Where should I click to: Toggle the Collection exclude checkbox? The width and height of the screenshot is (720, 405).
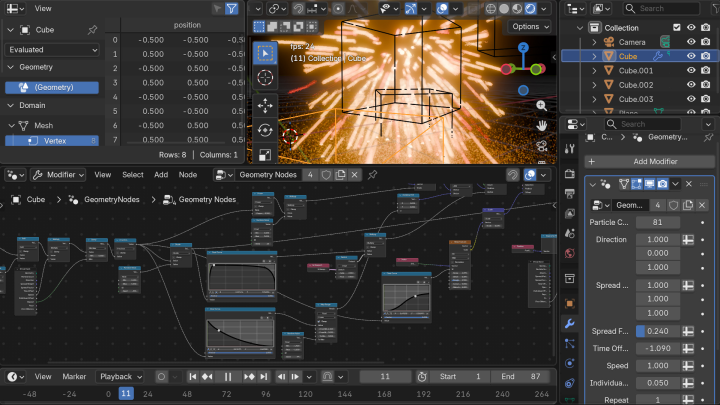[x=677, y=28]
